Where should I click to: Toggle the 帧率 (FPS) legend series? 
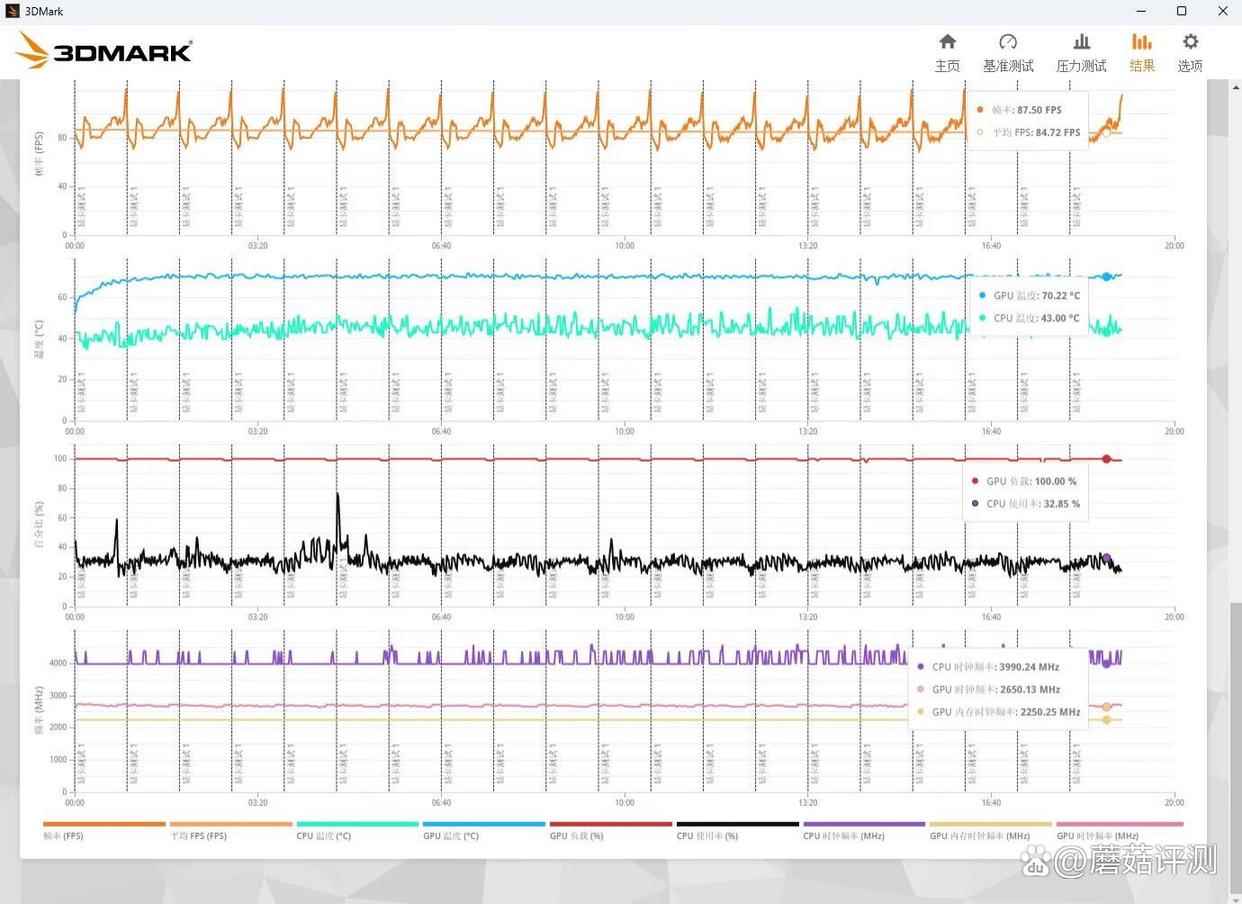point(104,830)
